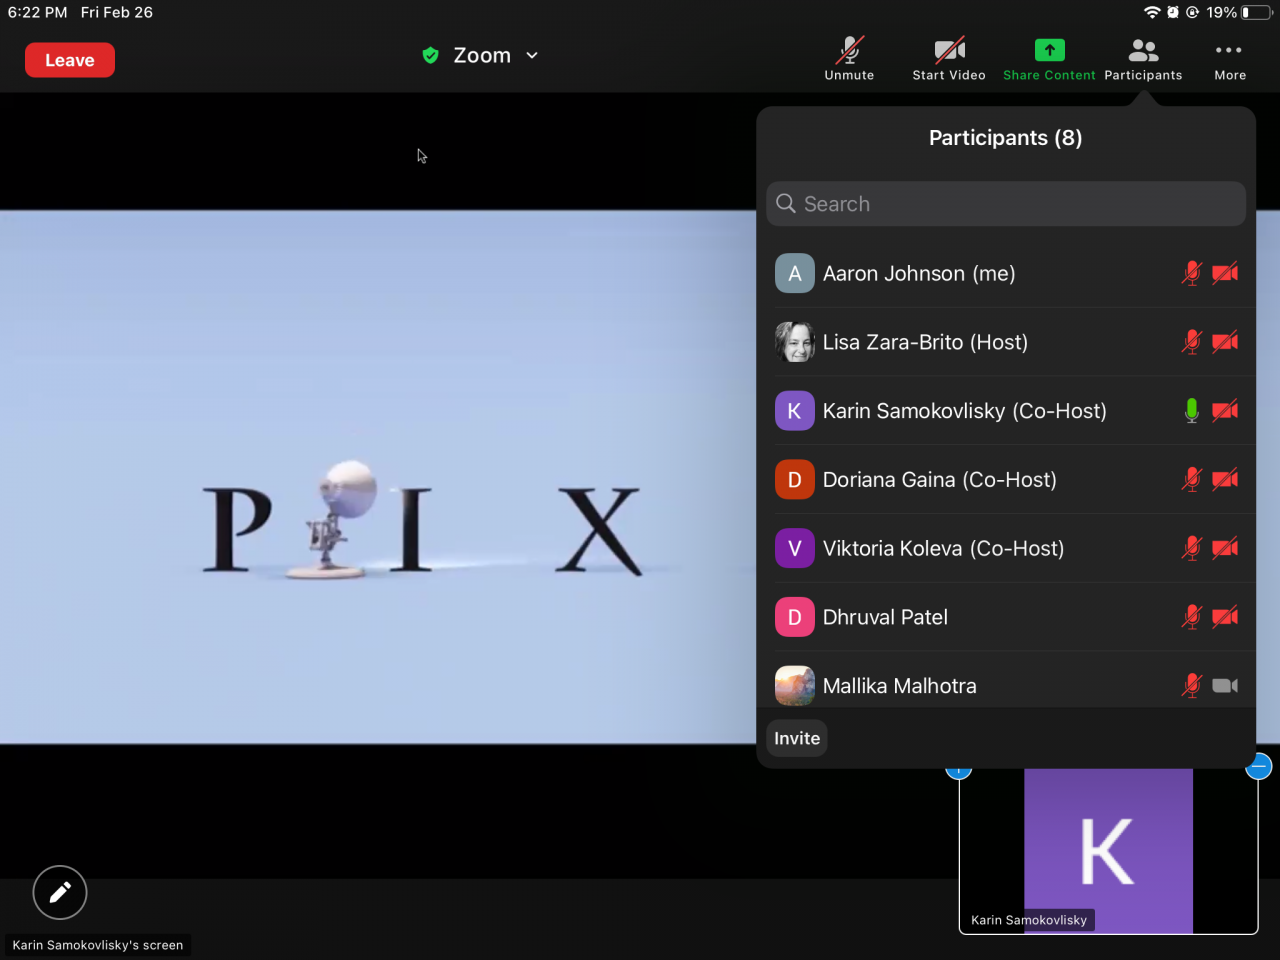Invite more participants

click(x=797, y=738)
